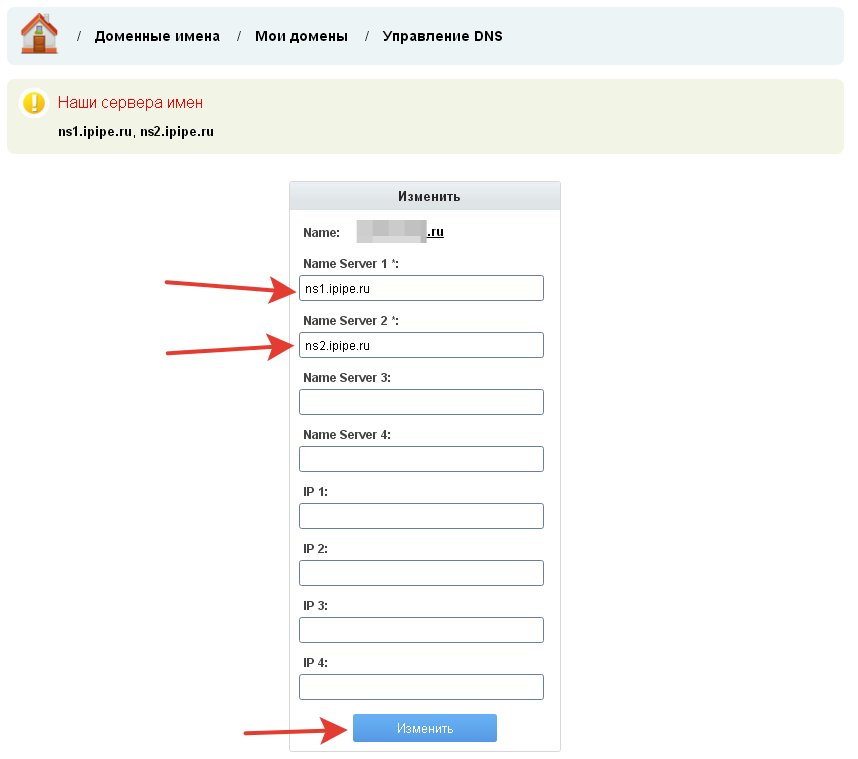Click into the empty Name Server 4 field

pyautogui.click(x=421, y=459)
